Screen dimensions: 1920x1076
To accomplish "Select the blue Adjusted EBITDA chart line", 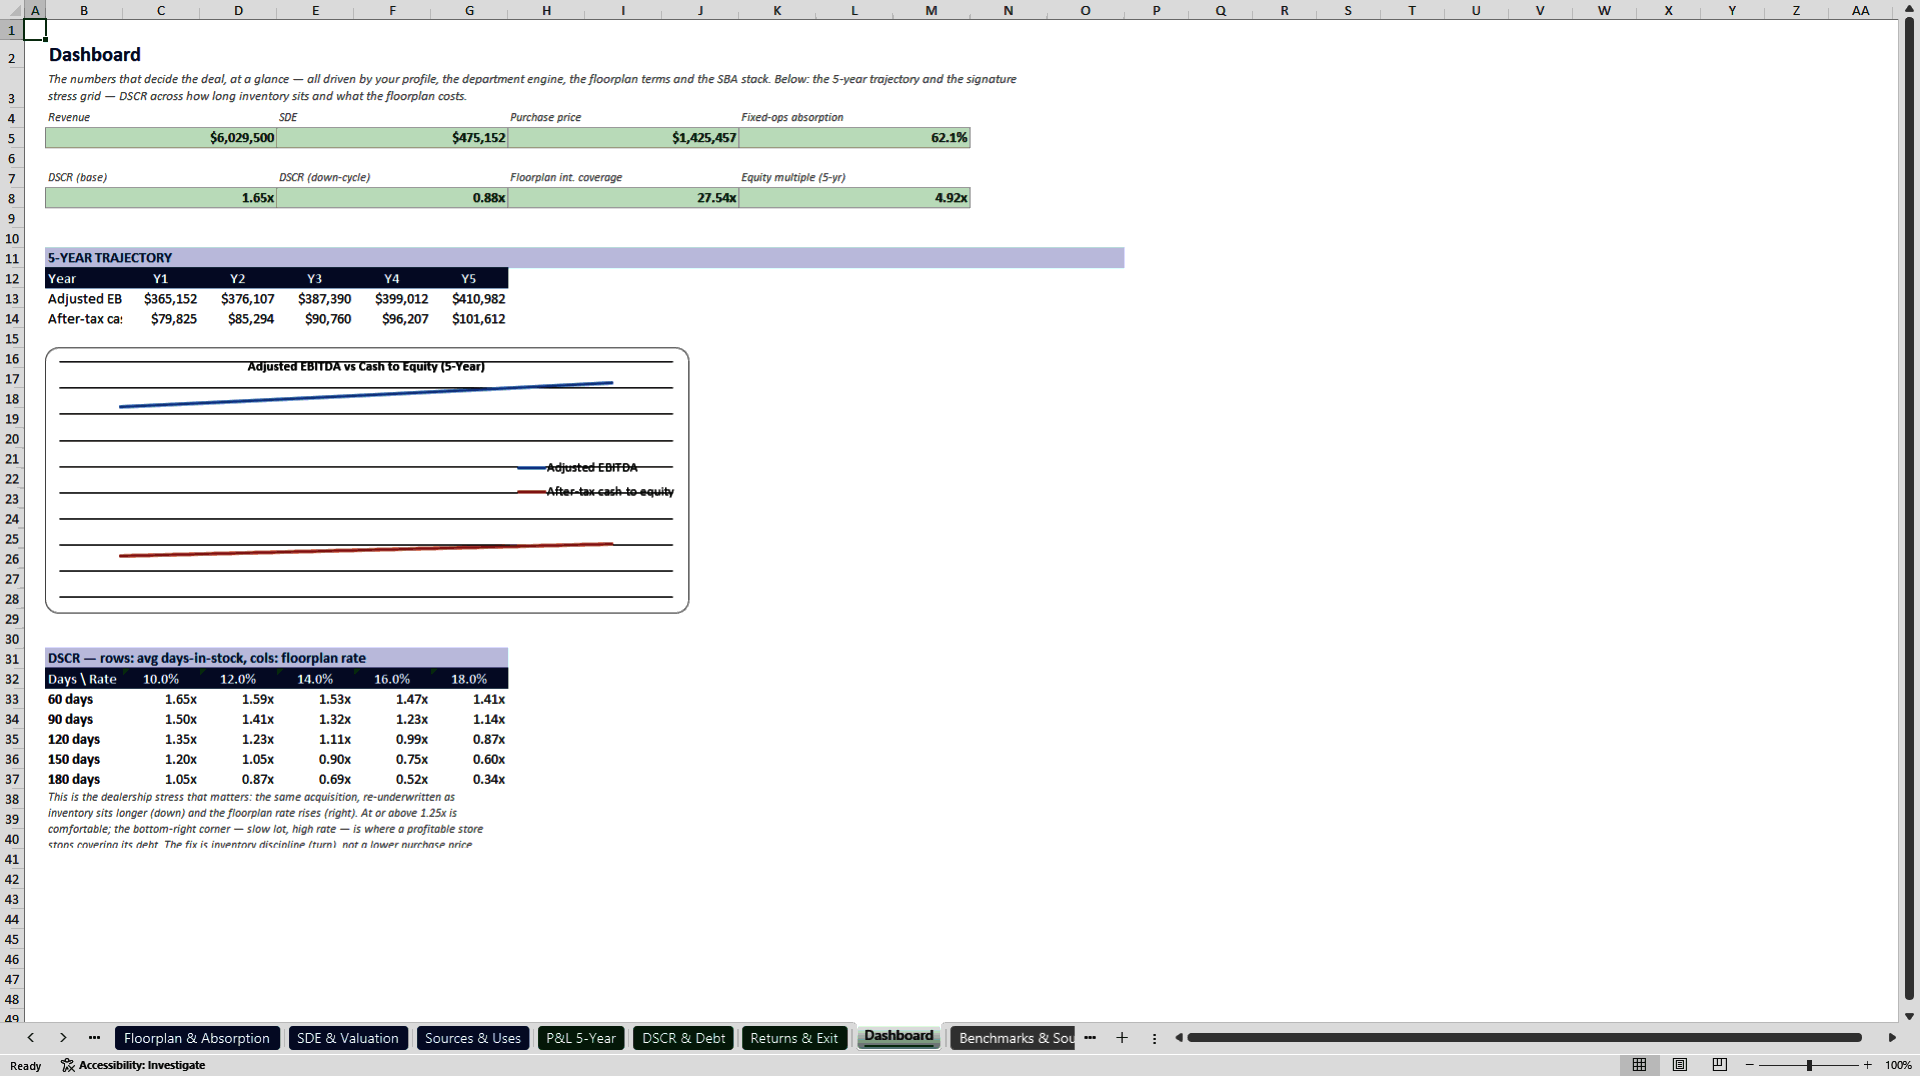I will 366,395.
